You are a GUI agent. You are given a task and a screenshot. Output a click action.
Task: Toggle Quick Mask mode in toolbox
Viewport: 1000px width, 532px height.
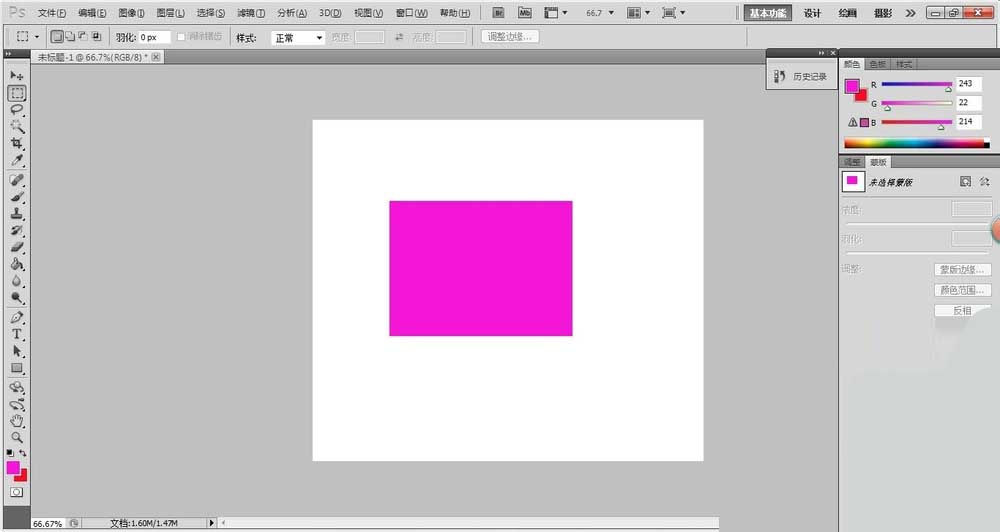coord(17,493)
